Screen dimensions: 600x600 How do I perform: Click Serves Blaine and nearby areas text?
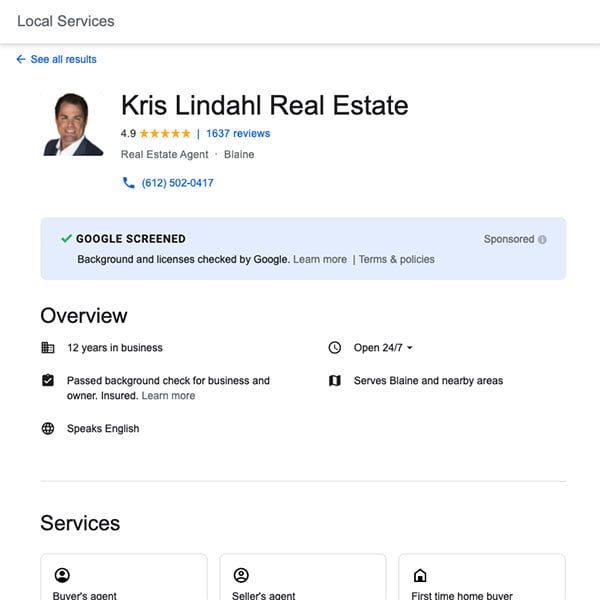[x=428, y=381]
